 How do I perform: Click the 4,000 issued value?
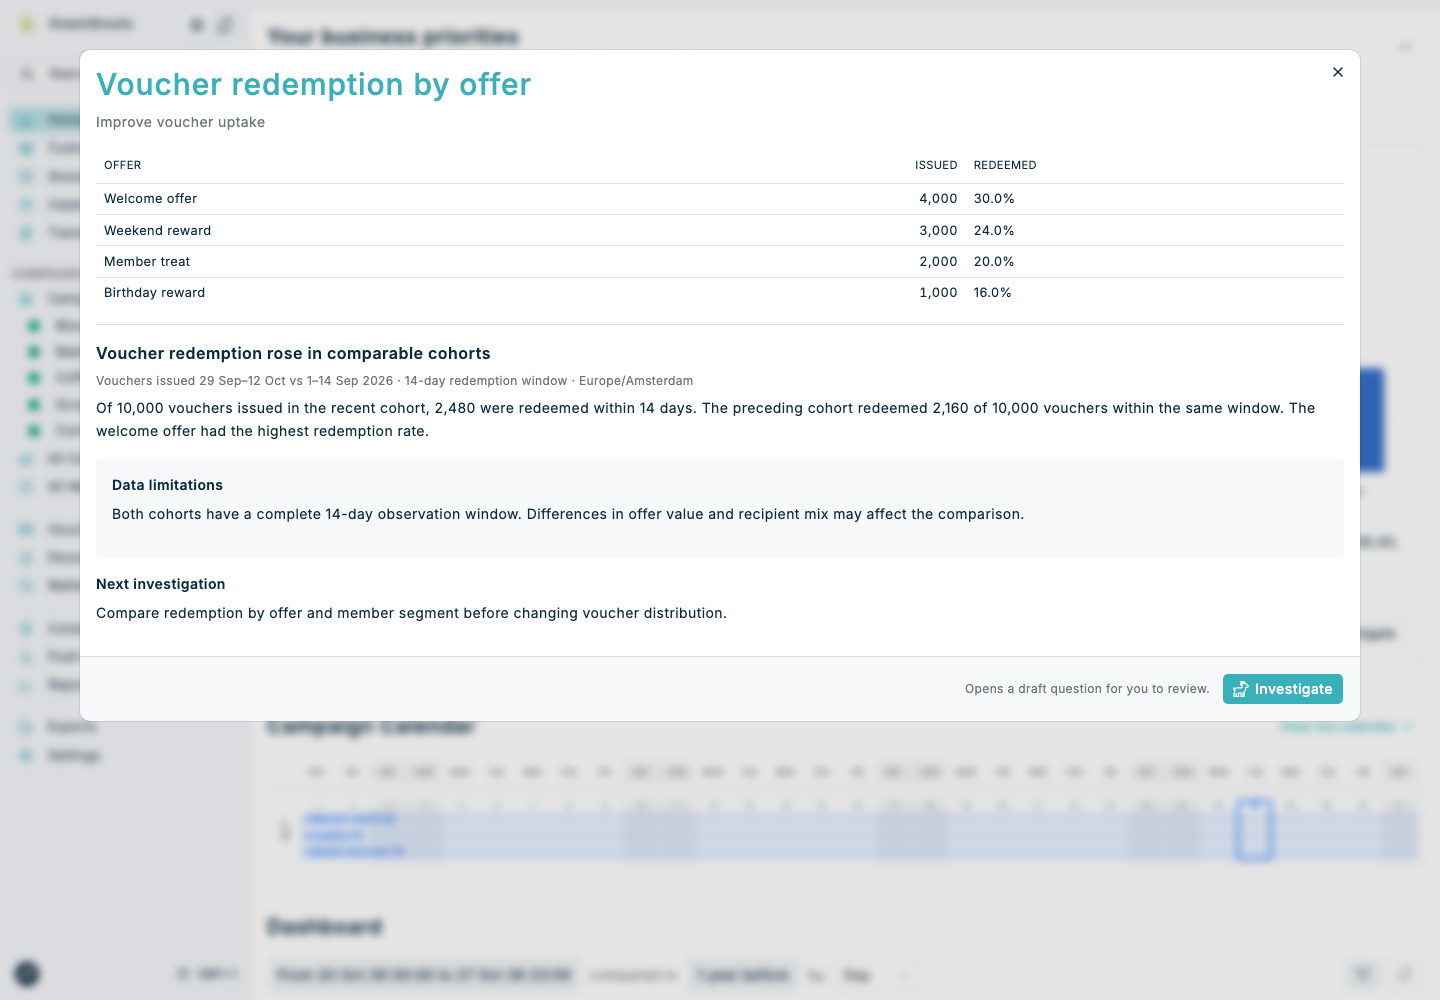[x=938, y=199]
